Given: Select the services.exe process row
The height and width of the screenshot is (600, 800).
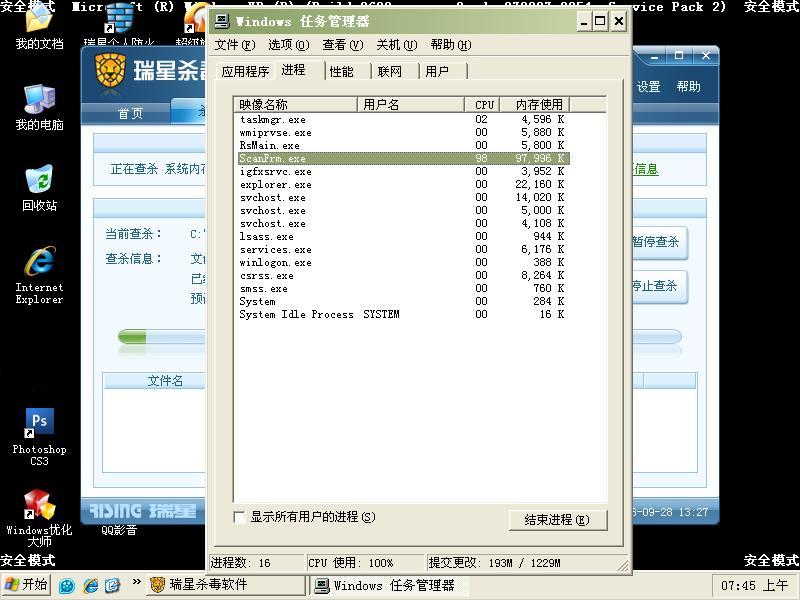Looking at the screenshot, I should [403, 249].
